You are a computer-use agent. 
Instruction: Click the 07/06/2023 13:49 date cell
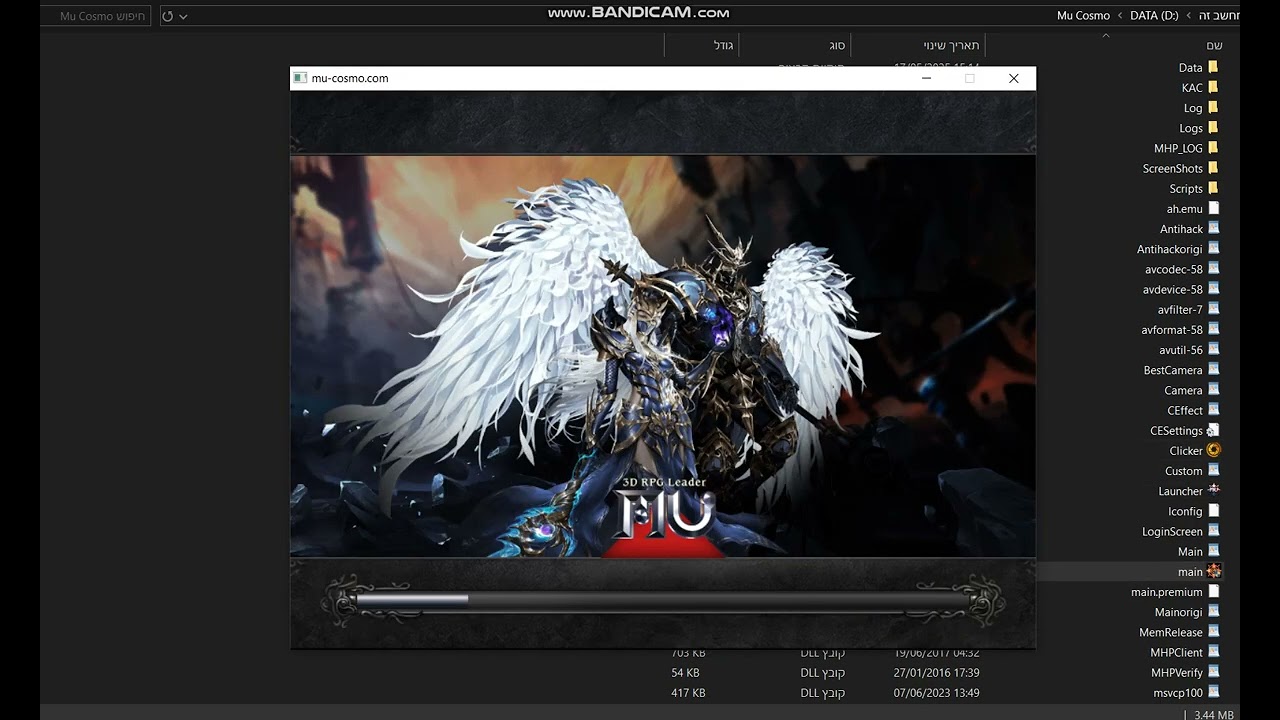tap(936, 693)
